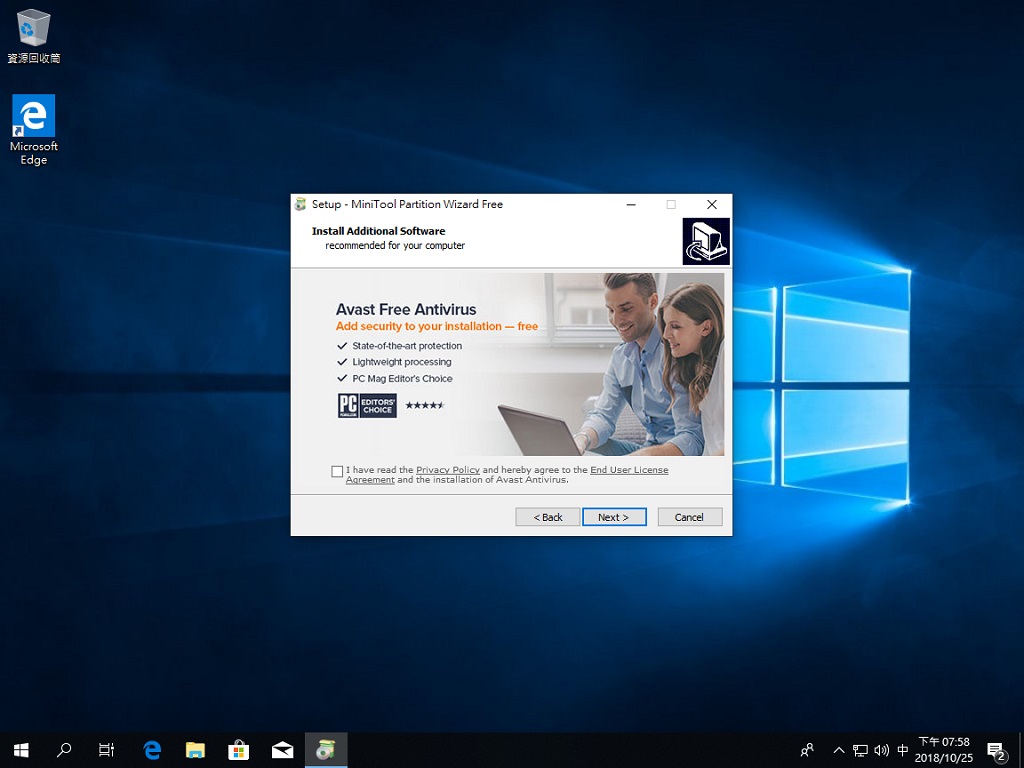1024x768 pixels.
Task: Click 'recommended for your computer' subtitle
Action: (395, 246)
